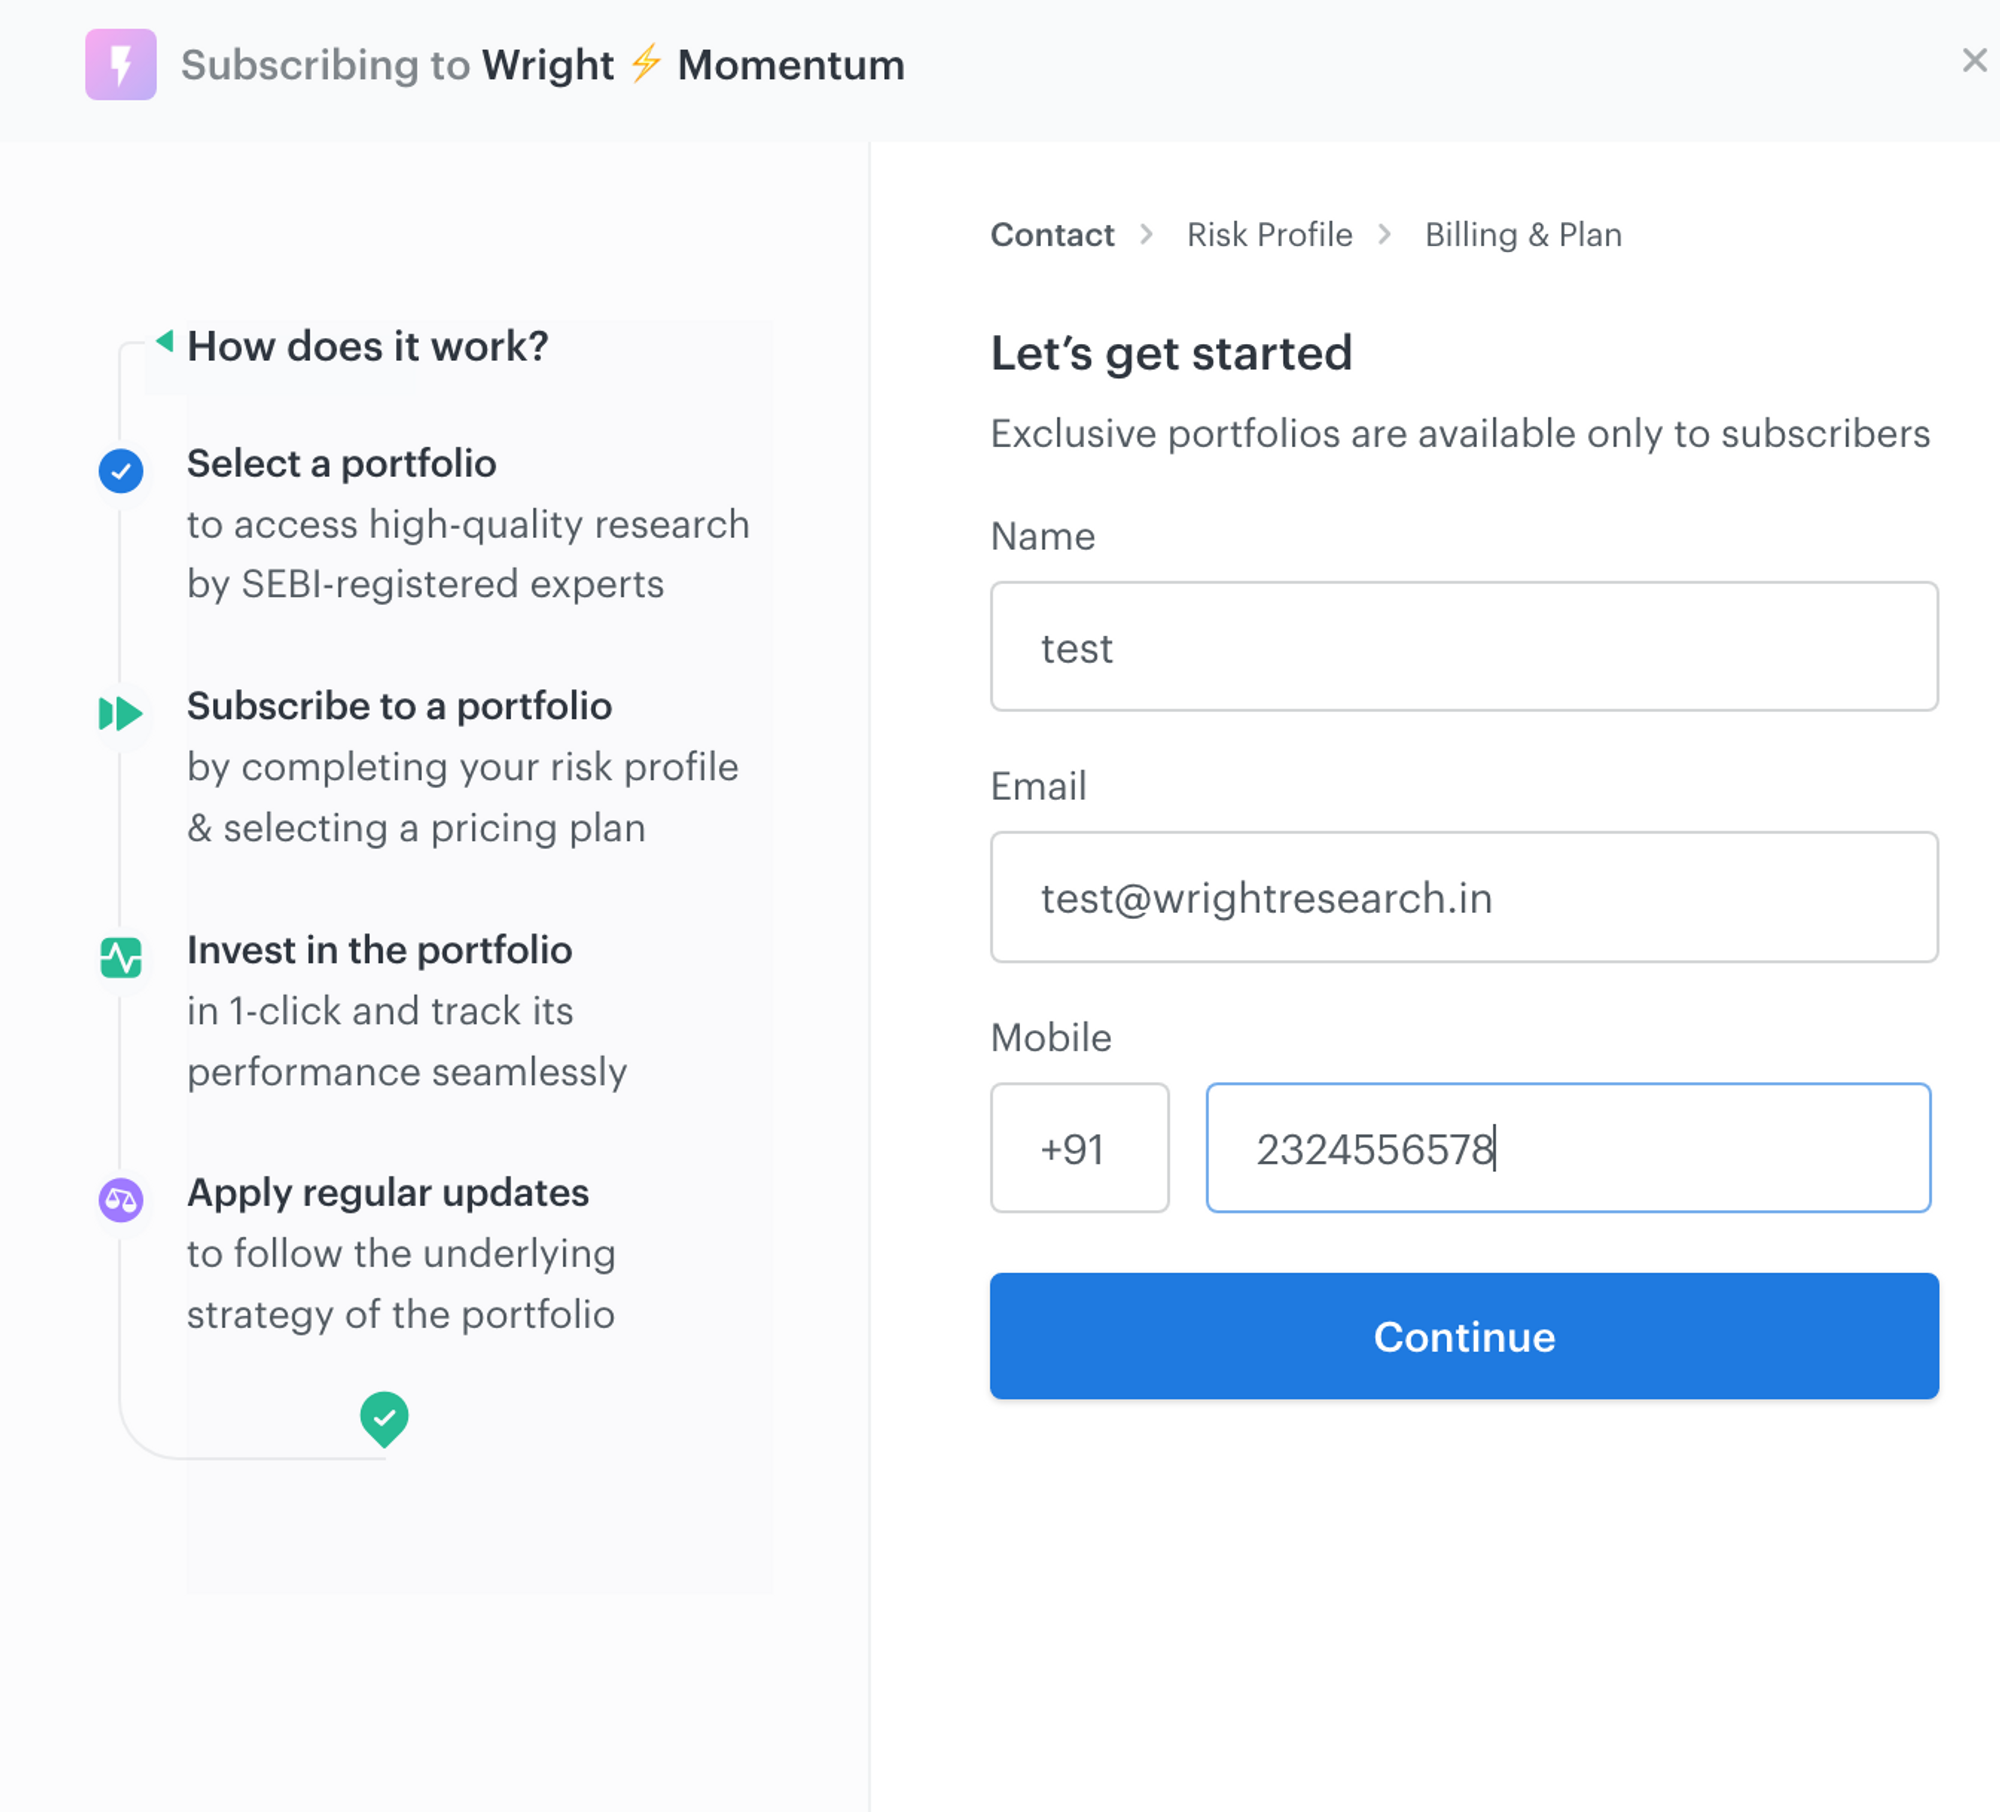The height and width of the screenshot is (1812, 2000).
Task: Click 'Exclusive portfolios are available only to subscribers' text
Action: (1460, 434)
